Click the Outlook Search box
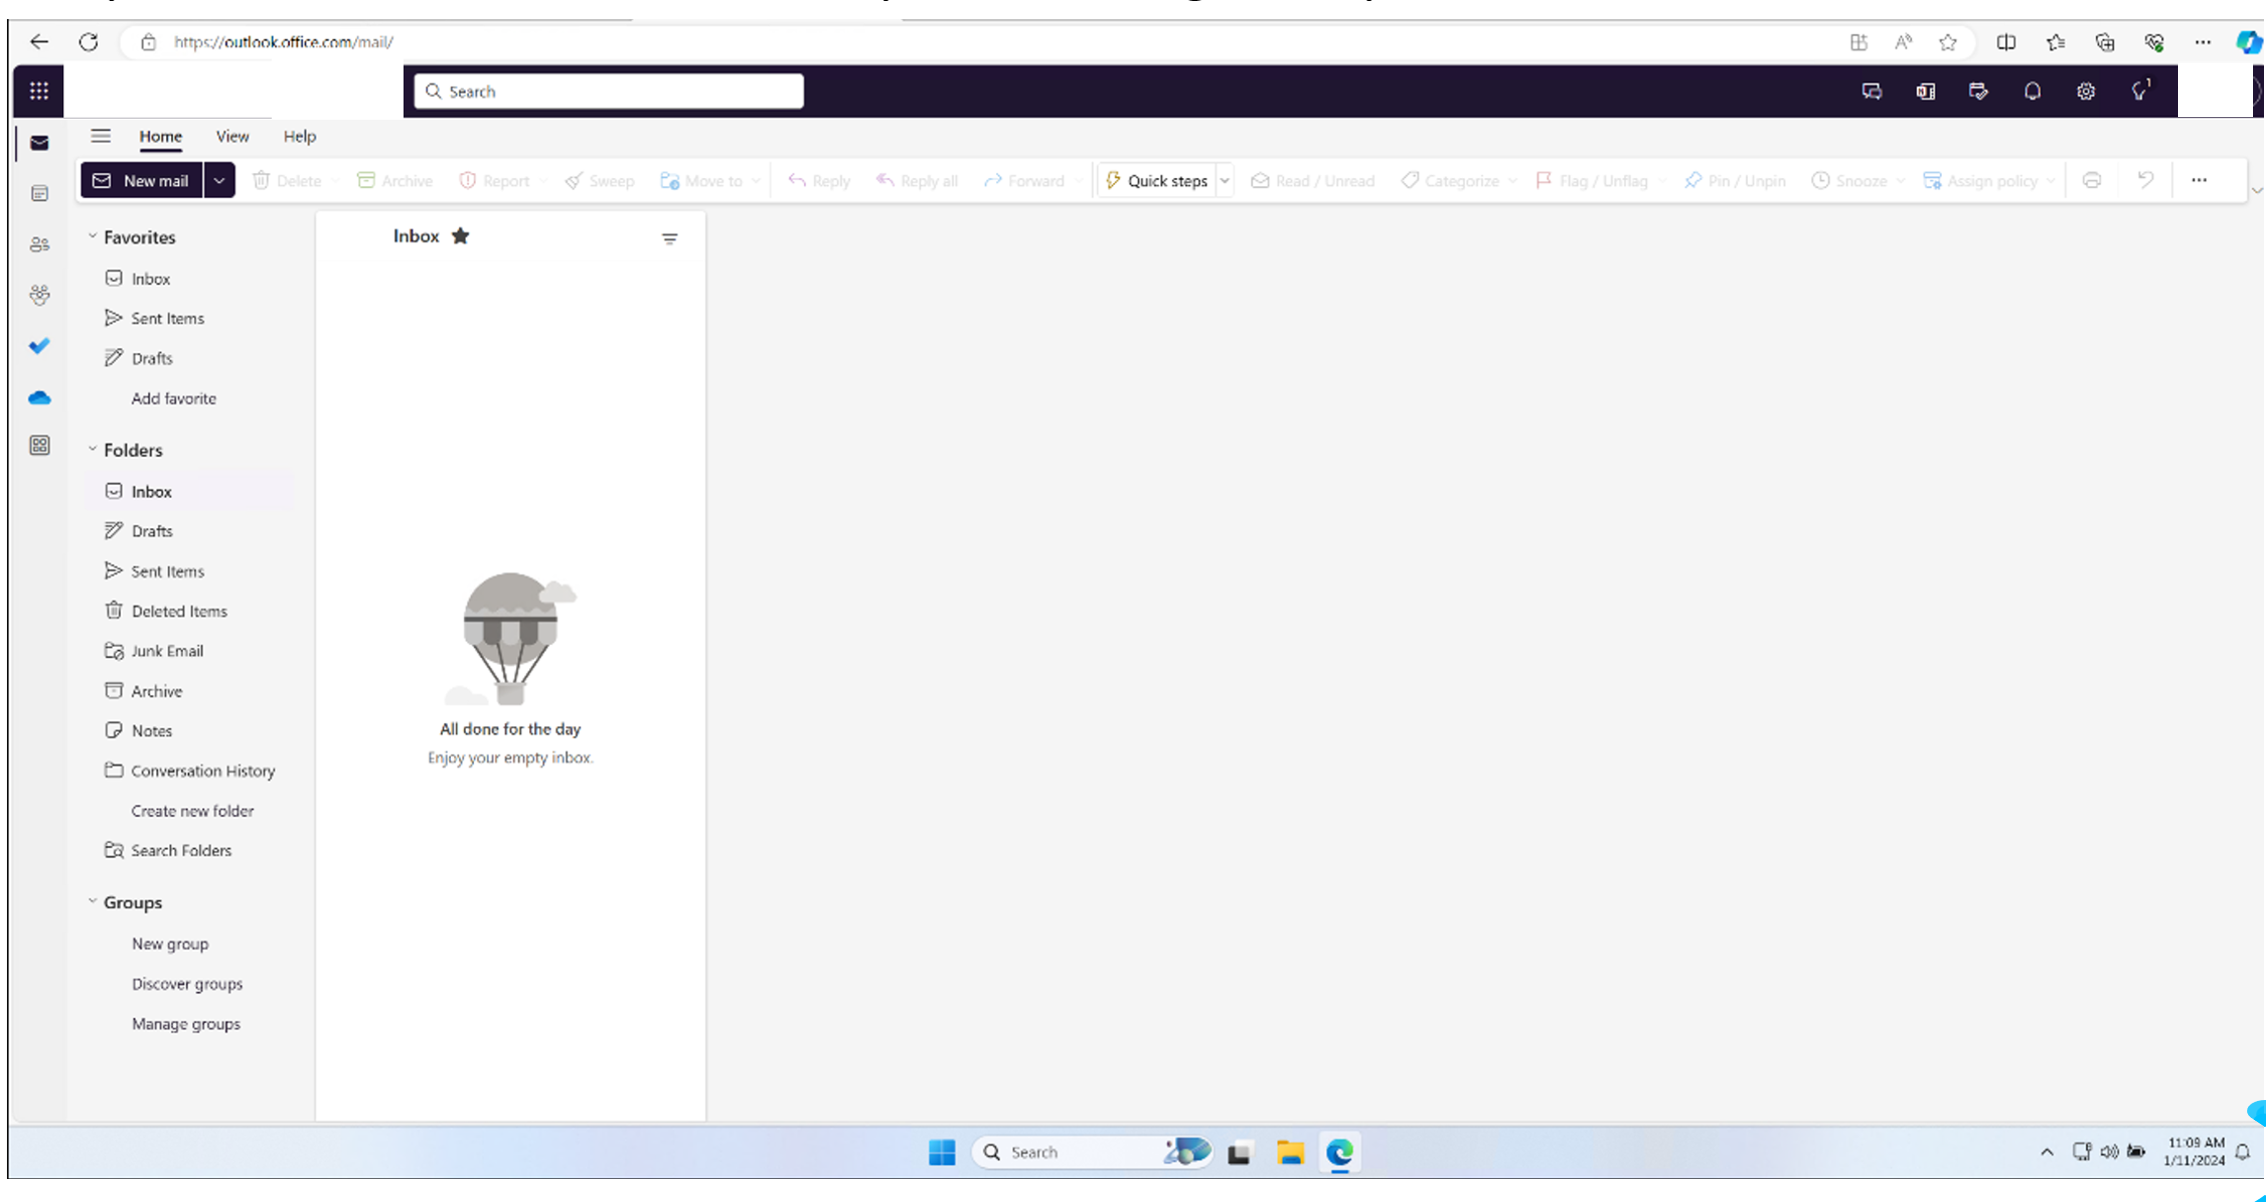Image resolution: width=2266 pixels, height=1202 pixels. (609, 91)
